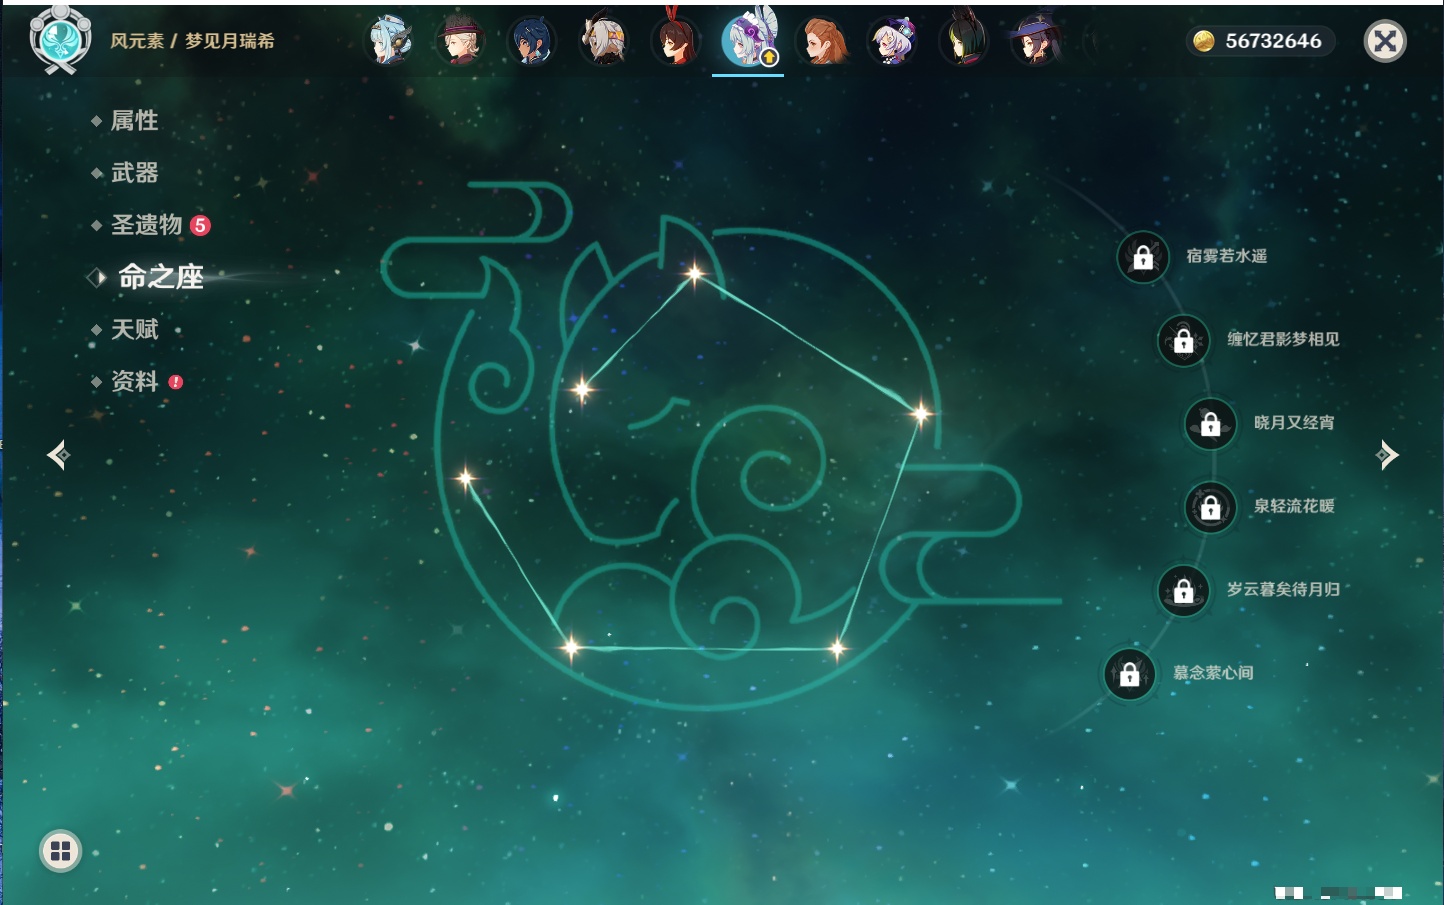Open the 属性 attributes tab
This screenshot has width=1444, height=905.
point(134,121)
